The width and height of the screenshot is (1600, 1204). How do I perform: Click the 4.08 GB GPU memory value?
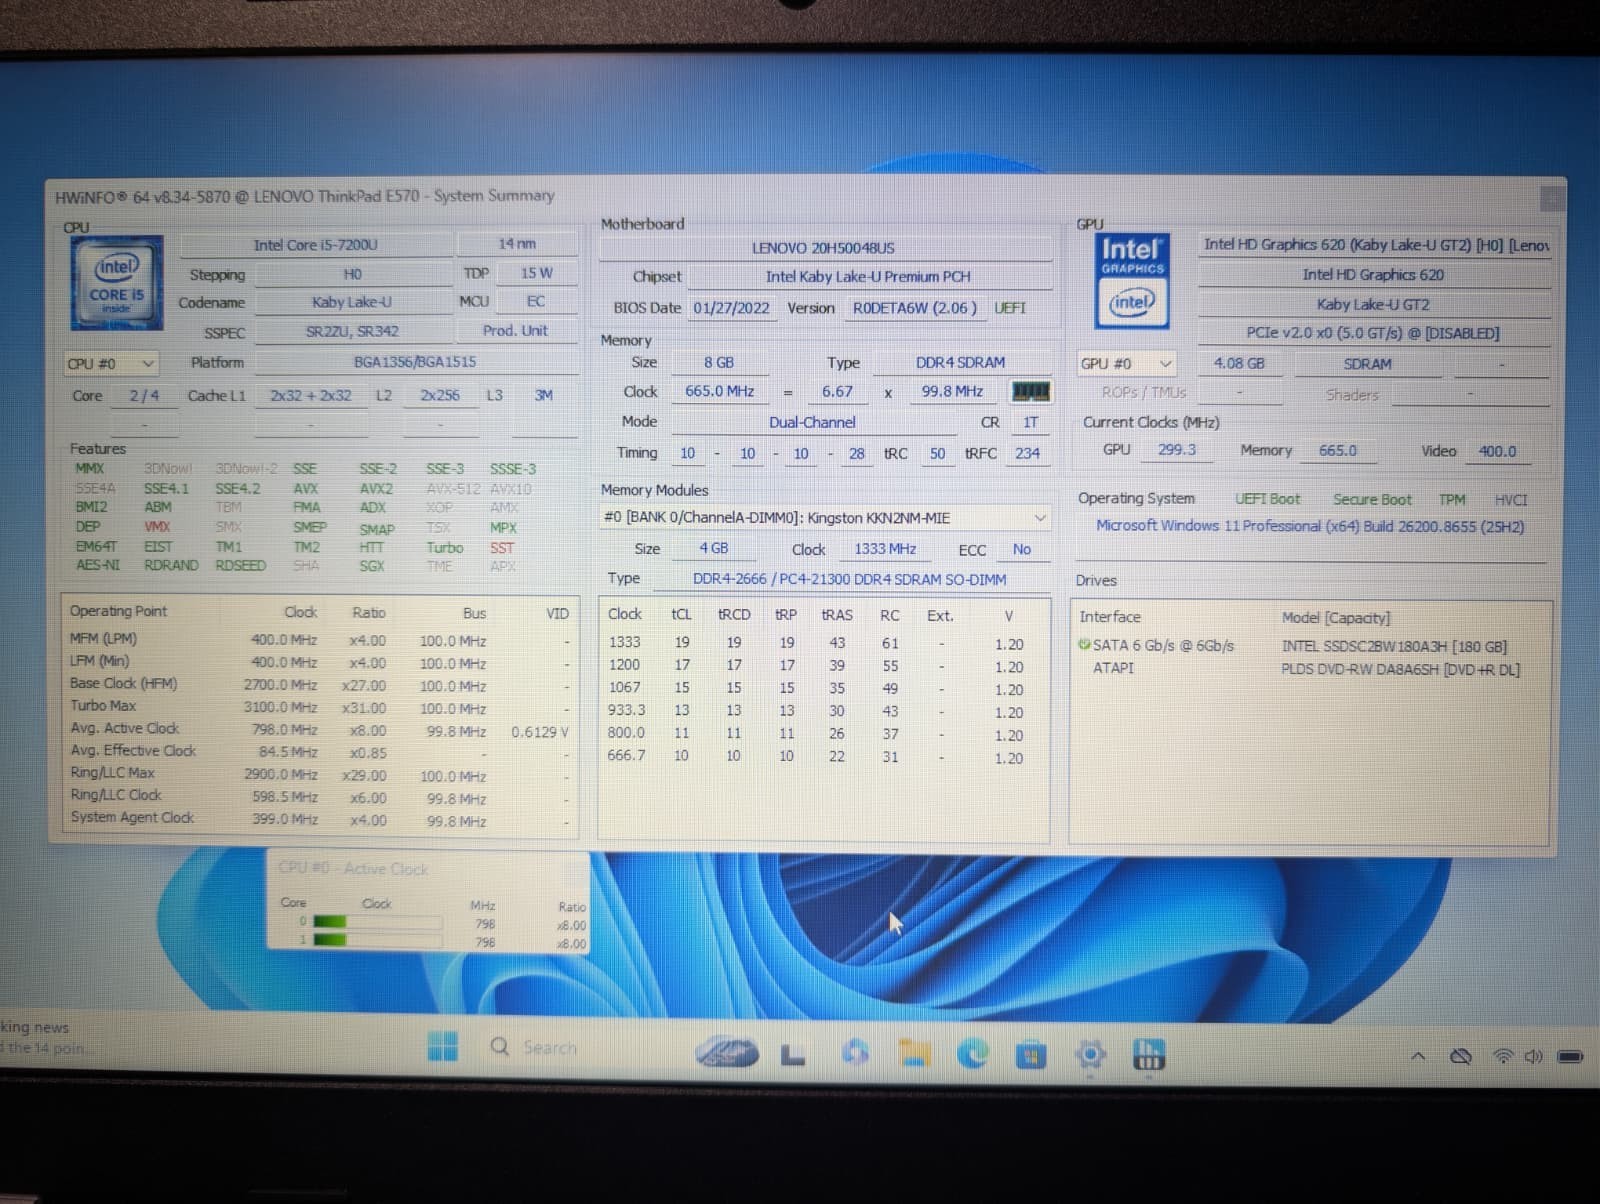pyautogui.click(x=1239, y=364)
